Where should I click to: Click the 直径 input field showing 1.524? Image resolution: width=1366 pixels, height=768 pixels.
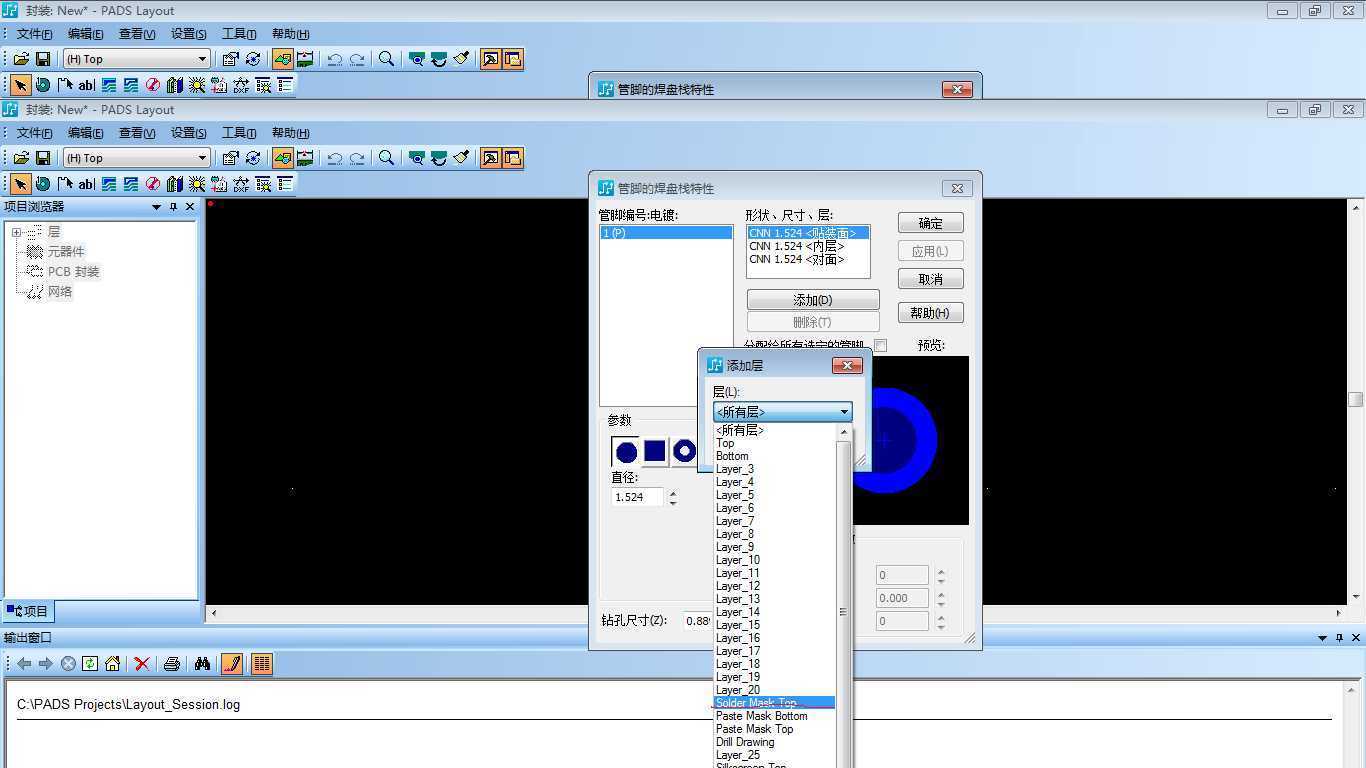(x=637, y=497)
